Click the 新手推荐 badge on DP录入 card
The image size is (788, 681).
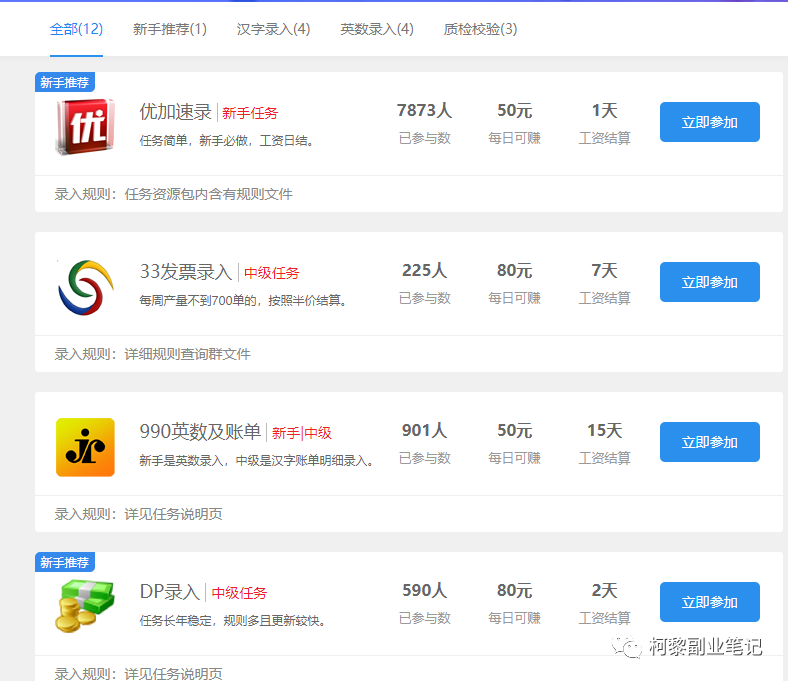pos(65,563)
